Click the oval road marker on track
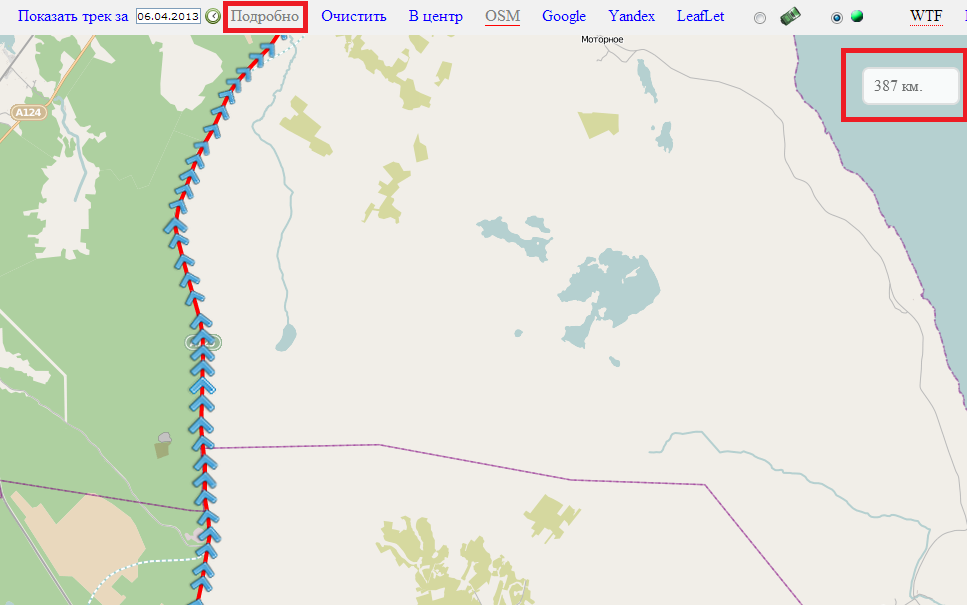Screen dimensions: 967x605 [203, 343]
